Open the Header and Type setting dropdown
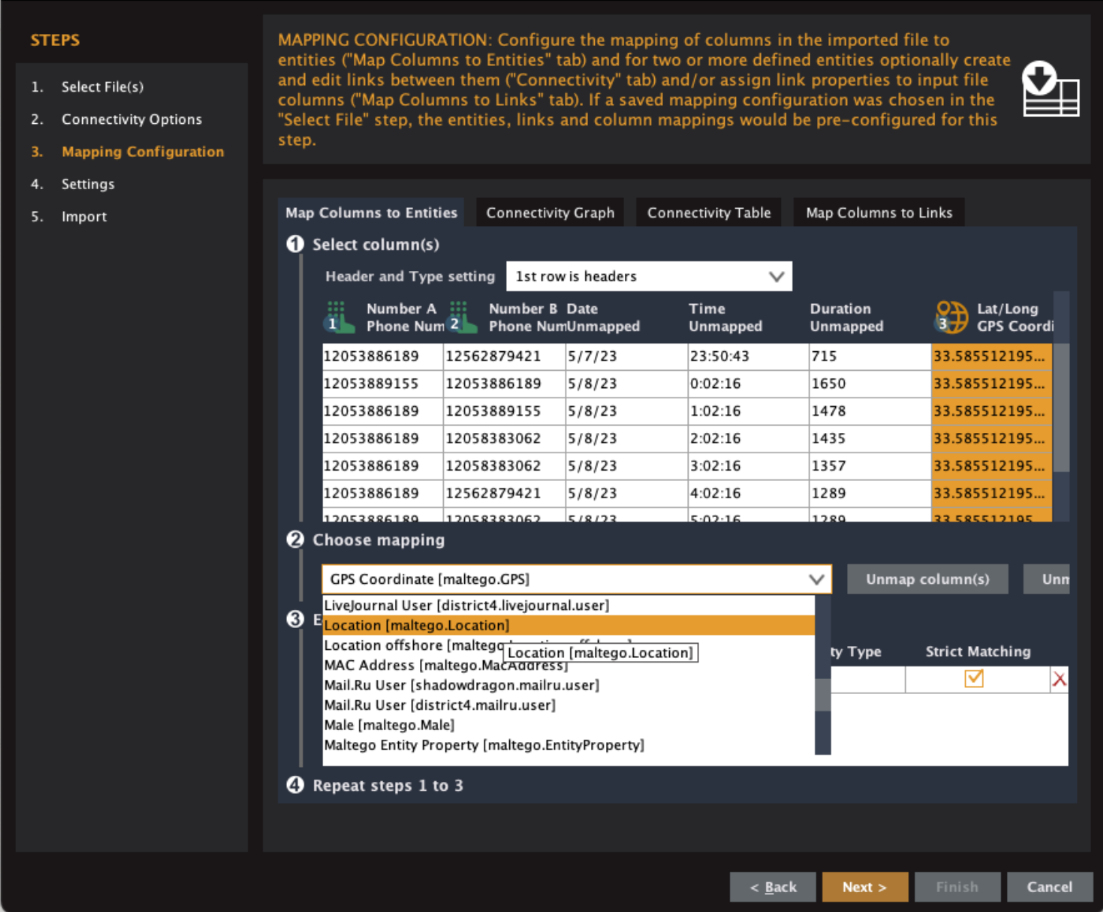This screenshot has height=912, width=1103. coord(648,276)
